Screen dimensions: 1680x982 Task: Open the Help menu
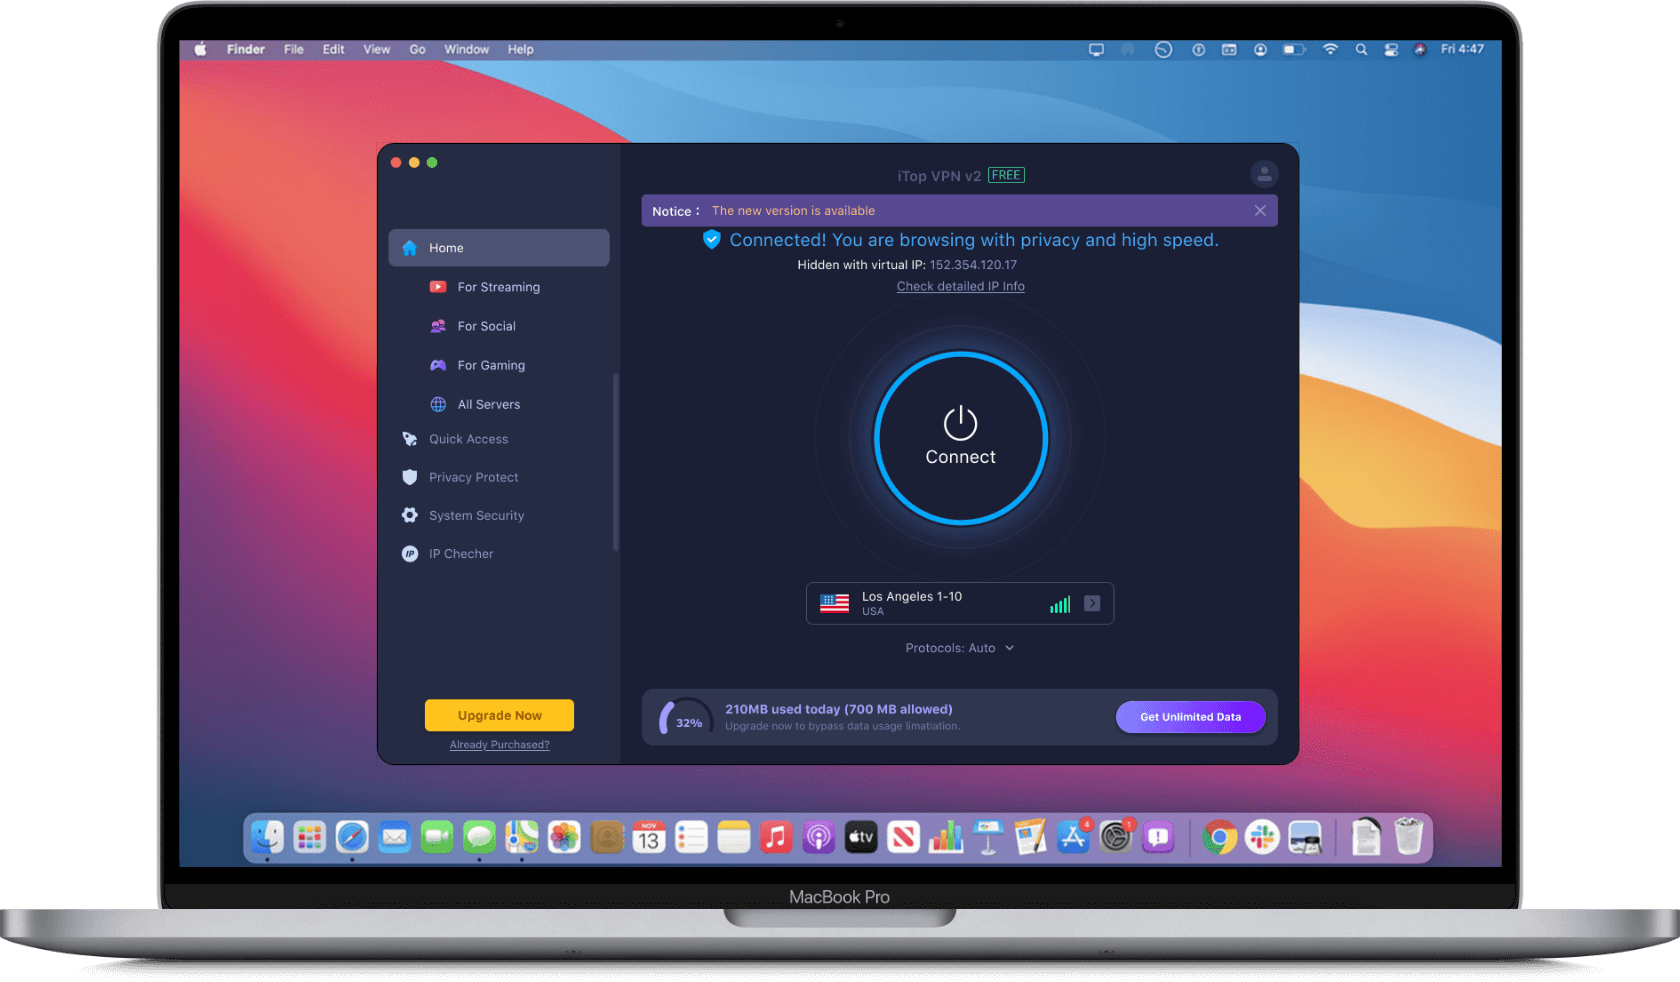click(520, 49)
